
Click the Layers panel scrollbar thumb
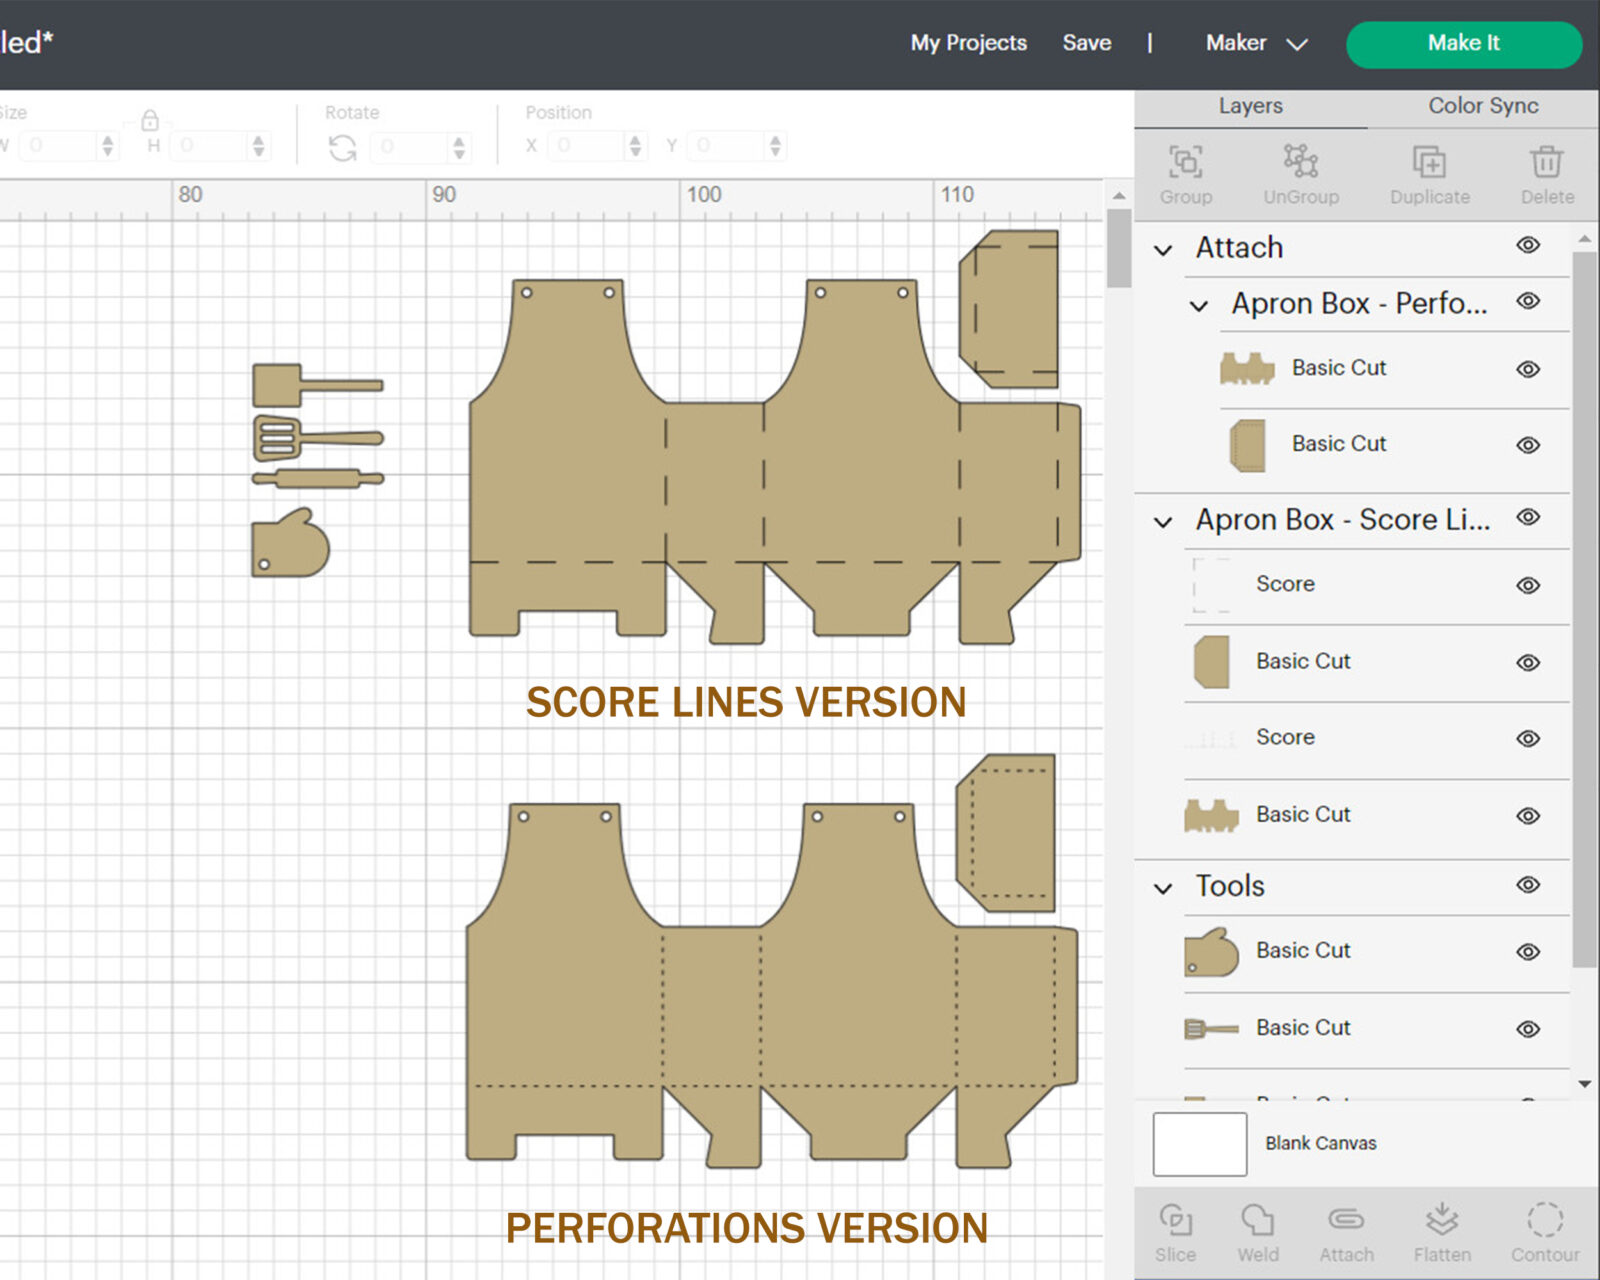1584,609
